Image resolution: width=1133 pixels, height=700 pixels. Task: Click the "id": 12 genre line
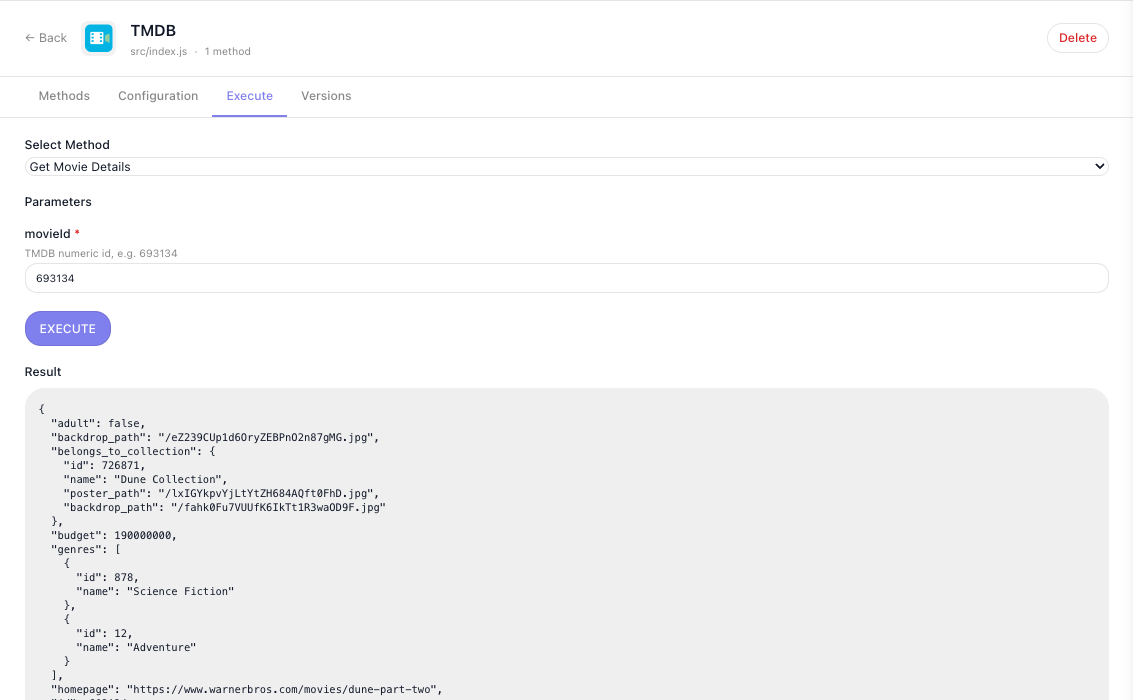(104, 634)
